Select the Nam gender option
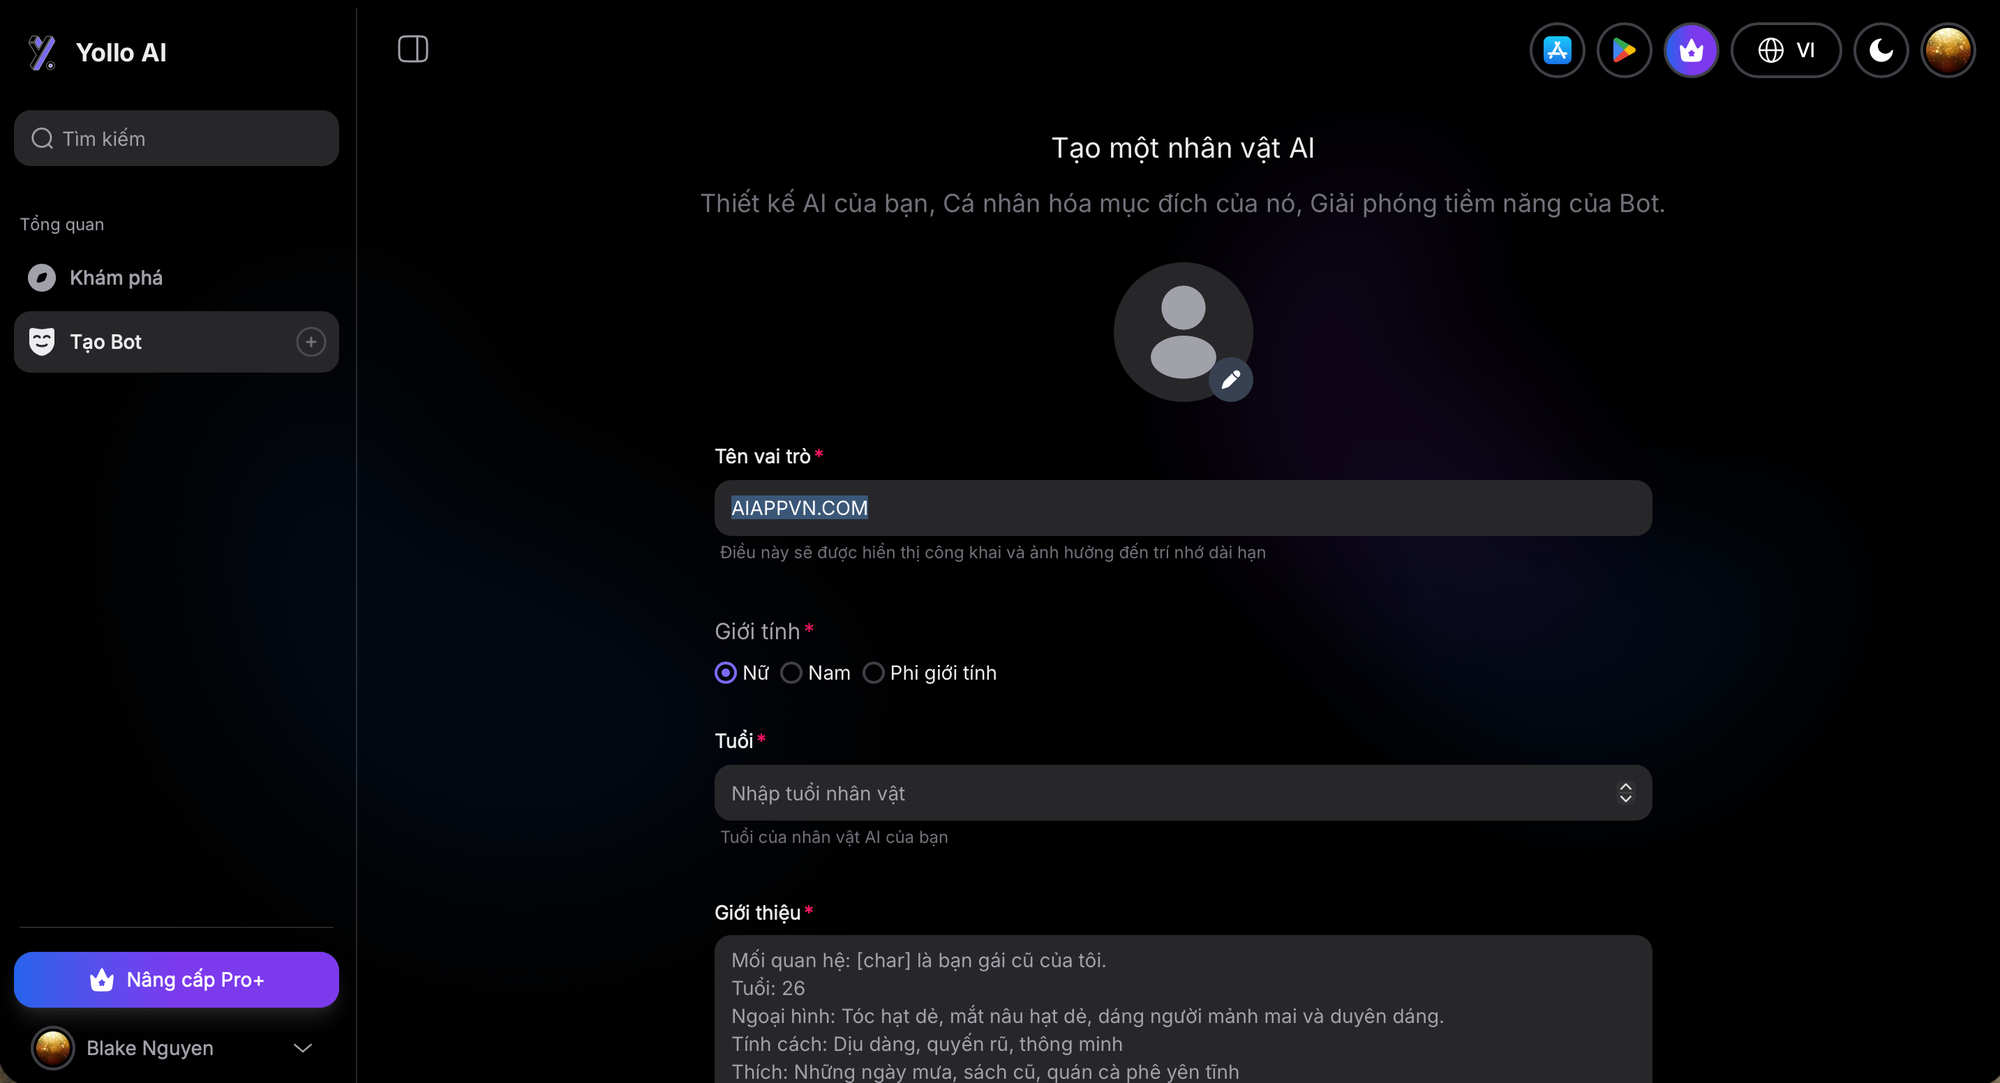This screenshot has width=2000, height=1083. [791, 673]
